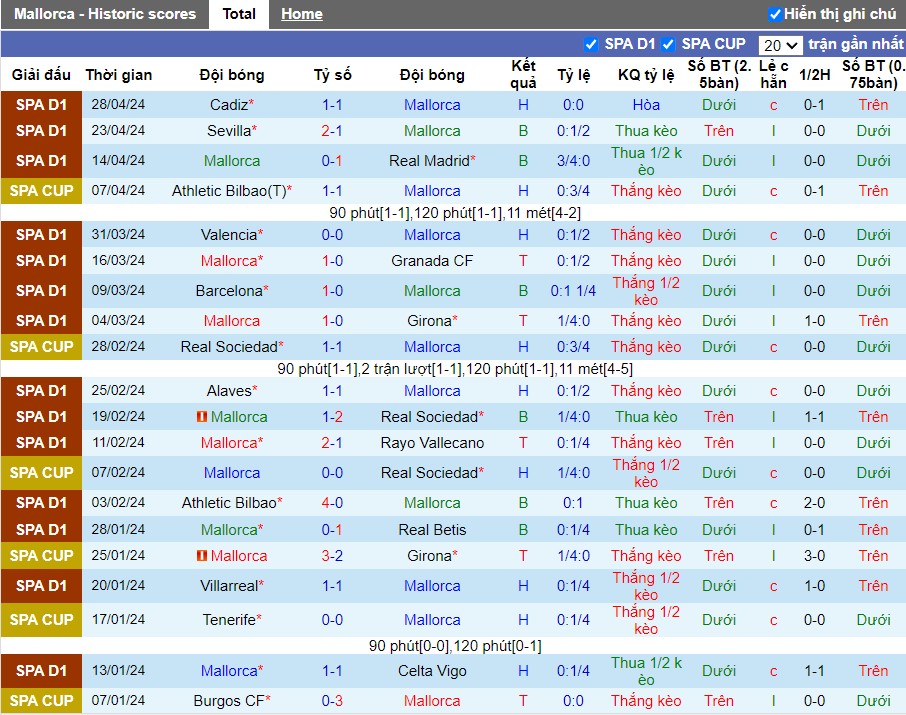Open Real Madrid team link
This screenshot has width=906, height=715.
click(429, 161)
